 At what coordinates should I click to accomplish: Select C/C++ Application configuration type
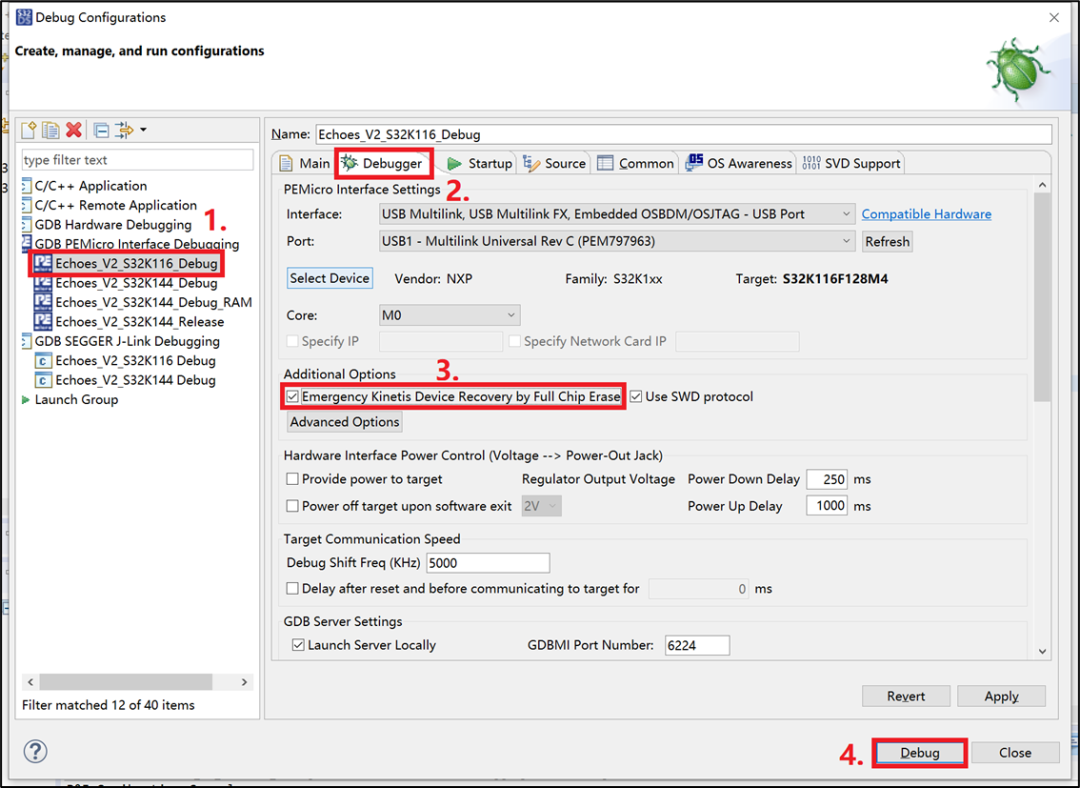[x=90, y=186]
